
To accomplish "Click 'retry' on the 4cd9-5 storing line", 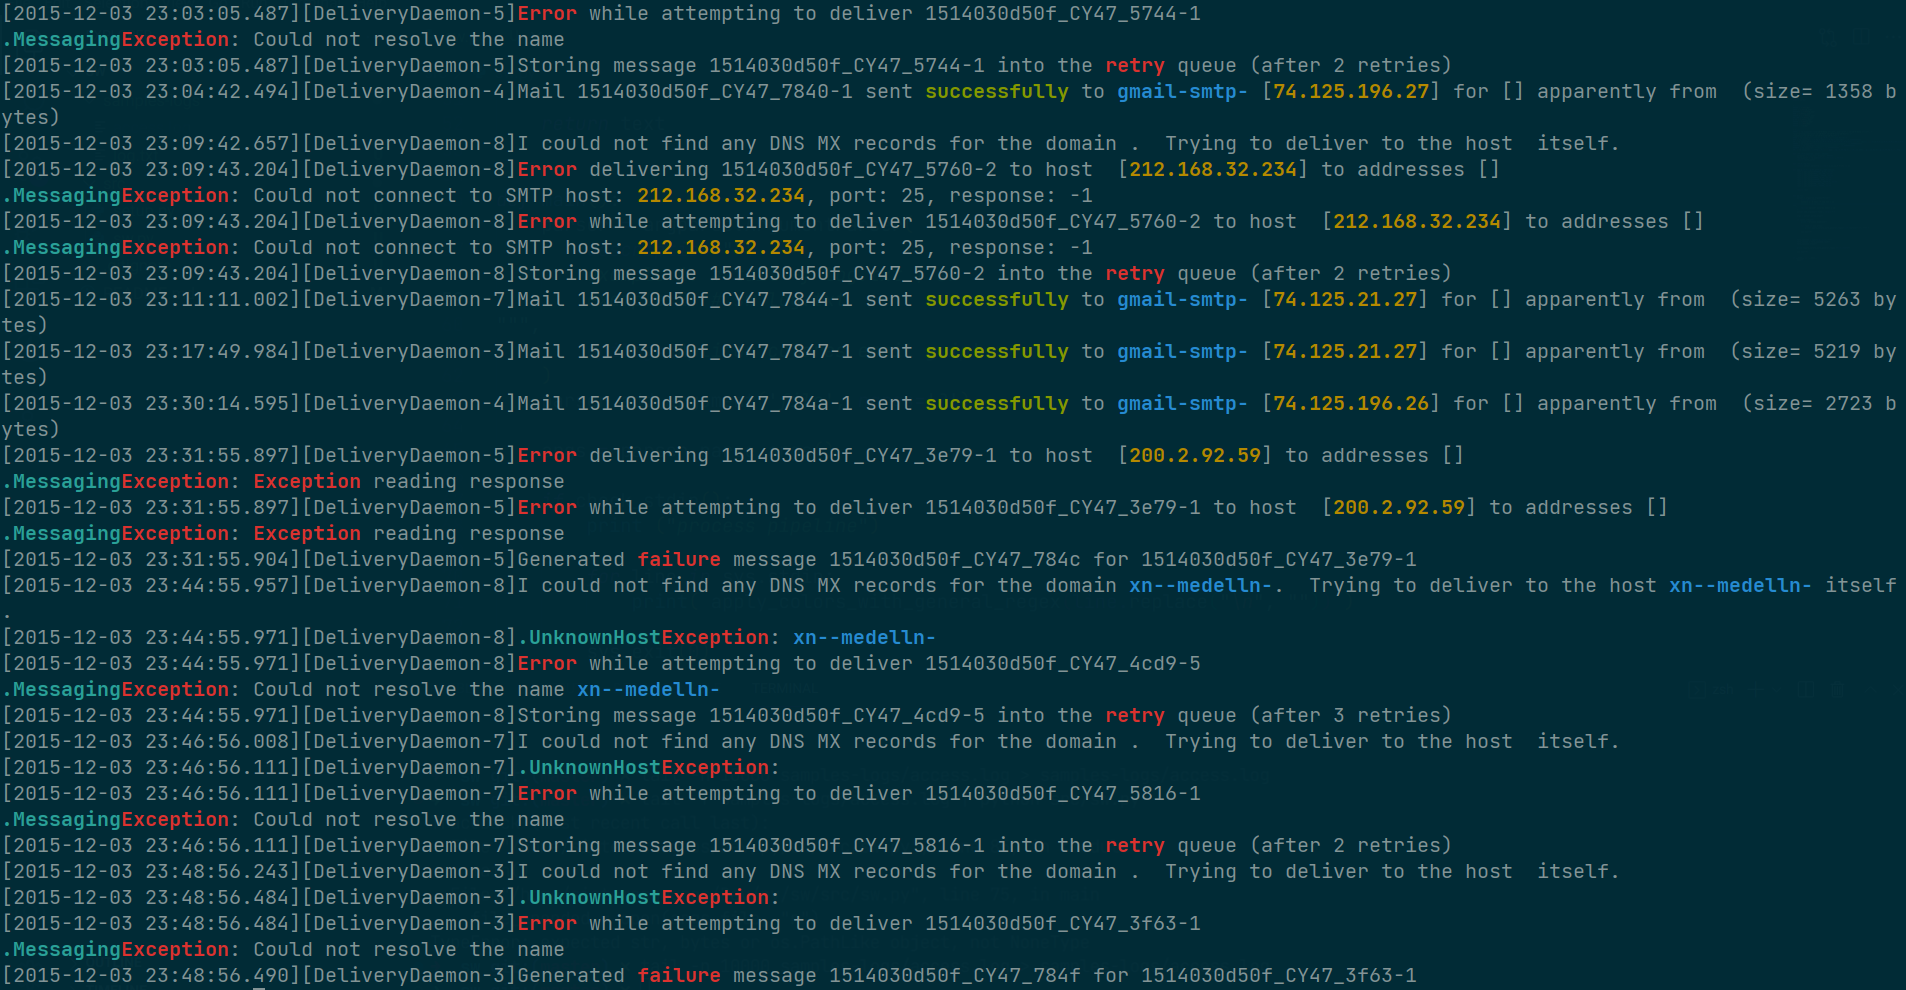I will pyautogui.click(x=1135, y=715).
